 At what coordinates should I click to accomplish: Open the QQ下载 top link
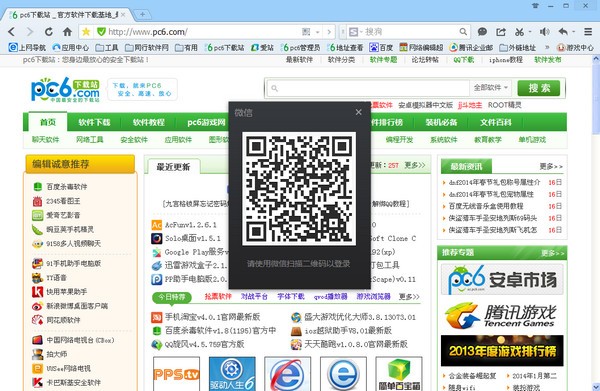point(464,60)
